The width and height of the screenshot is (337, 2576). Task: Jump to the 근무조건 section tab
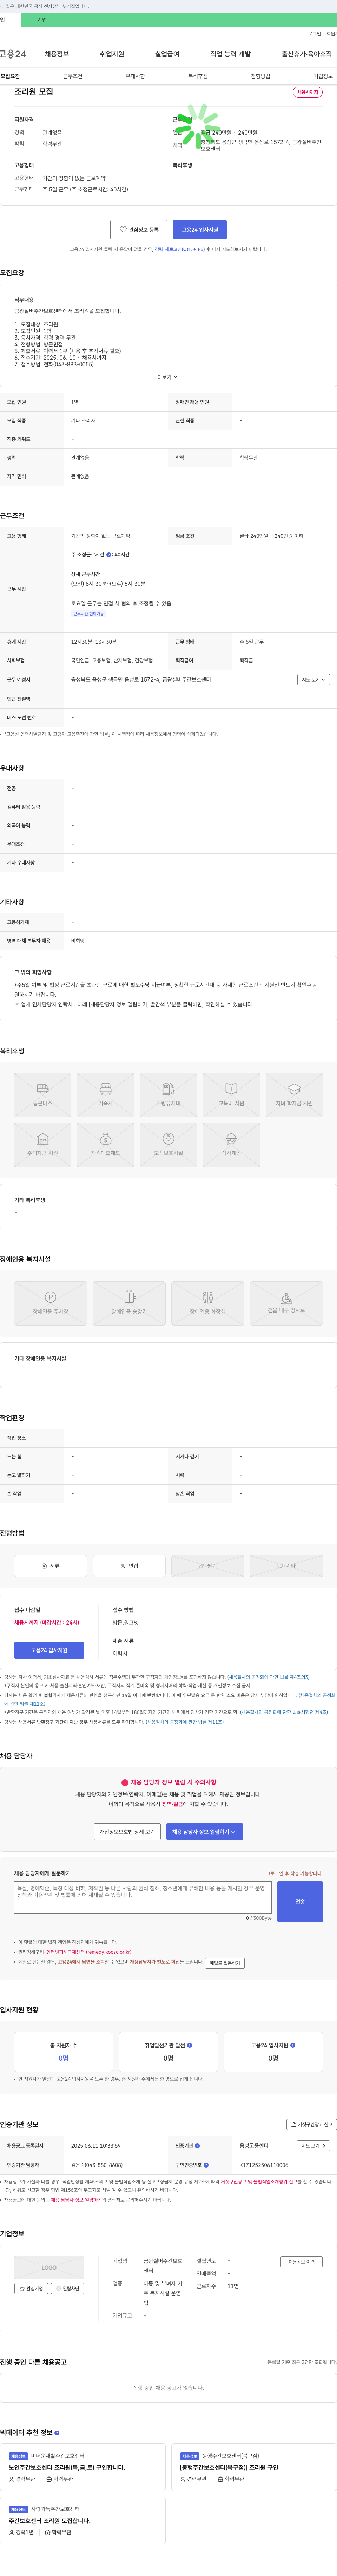coord(73,76)
